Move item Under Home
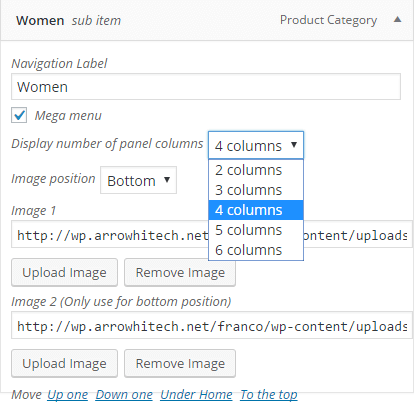Screen dimensions: 414x418 pyautogui.click(x=196, y=395)
